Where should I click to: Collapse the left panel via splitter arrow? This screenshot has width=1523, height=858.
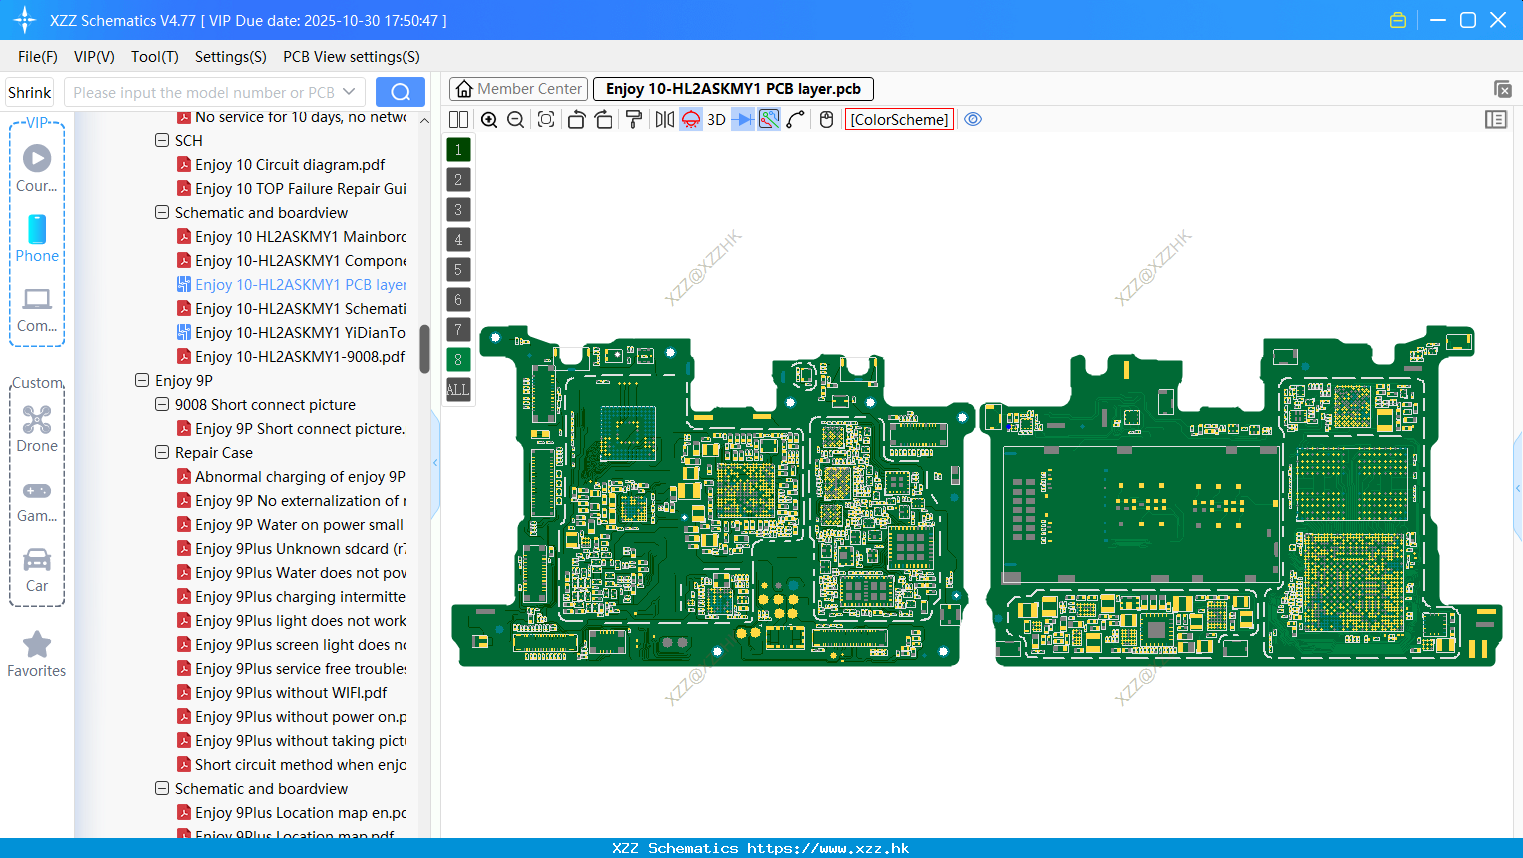[435, 463]
